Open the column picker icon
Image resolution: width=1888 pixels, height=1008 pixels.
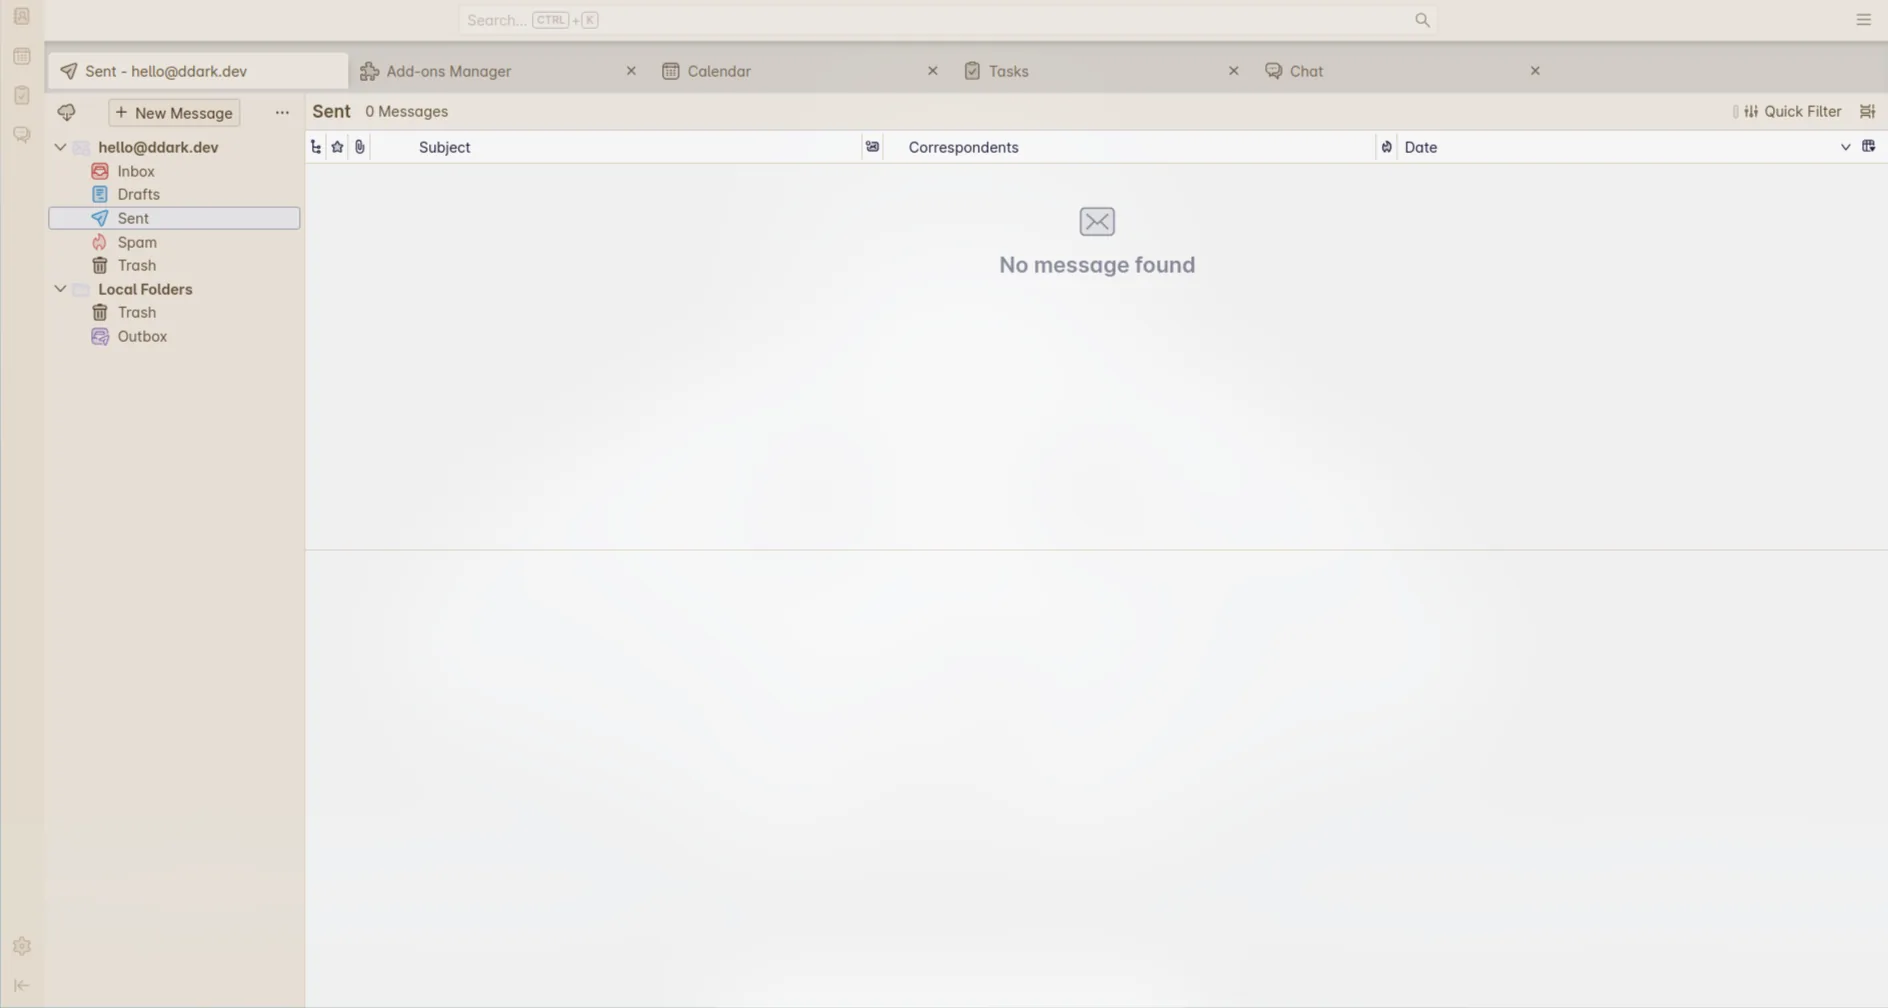pyautogui.click(x=1868, y=147)
